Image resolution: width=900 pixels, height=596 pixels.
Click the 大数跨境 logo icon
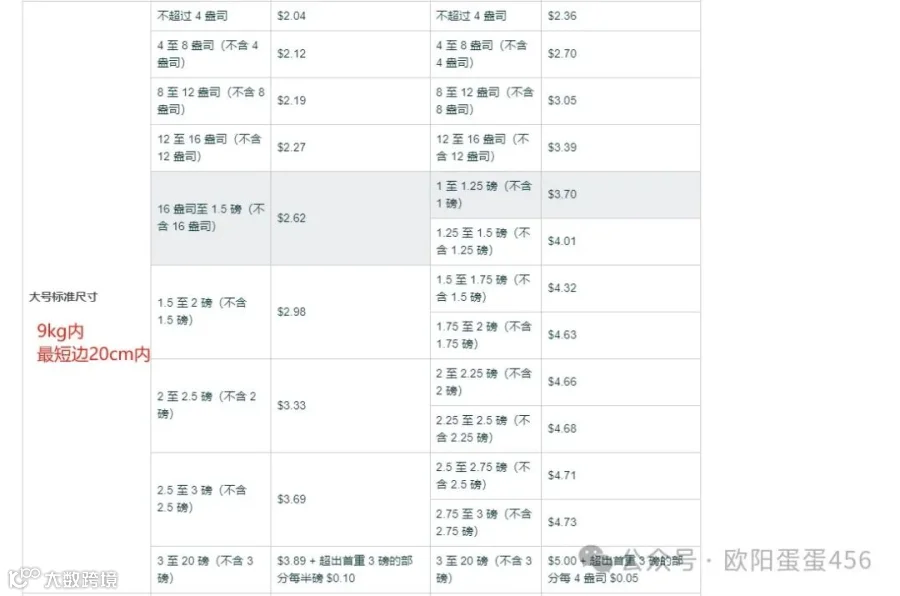24,577
